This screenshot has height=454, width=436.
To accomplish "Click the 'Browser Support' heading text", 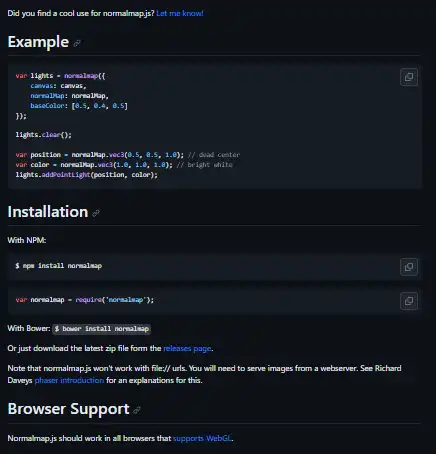I will tap(68, 409).
